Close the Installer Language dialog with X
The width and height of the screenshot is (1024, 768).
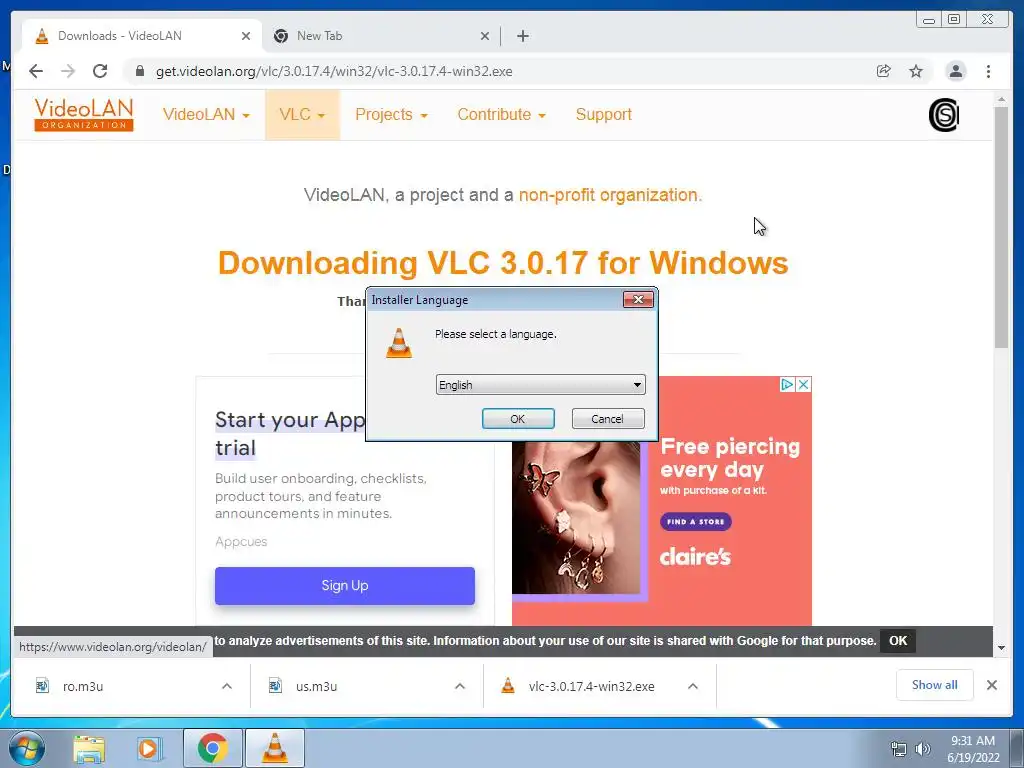tap(638, 299)
